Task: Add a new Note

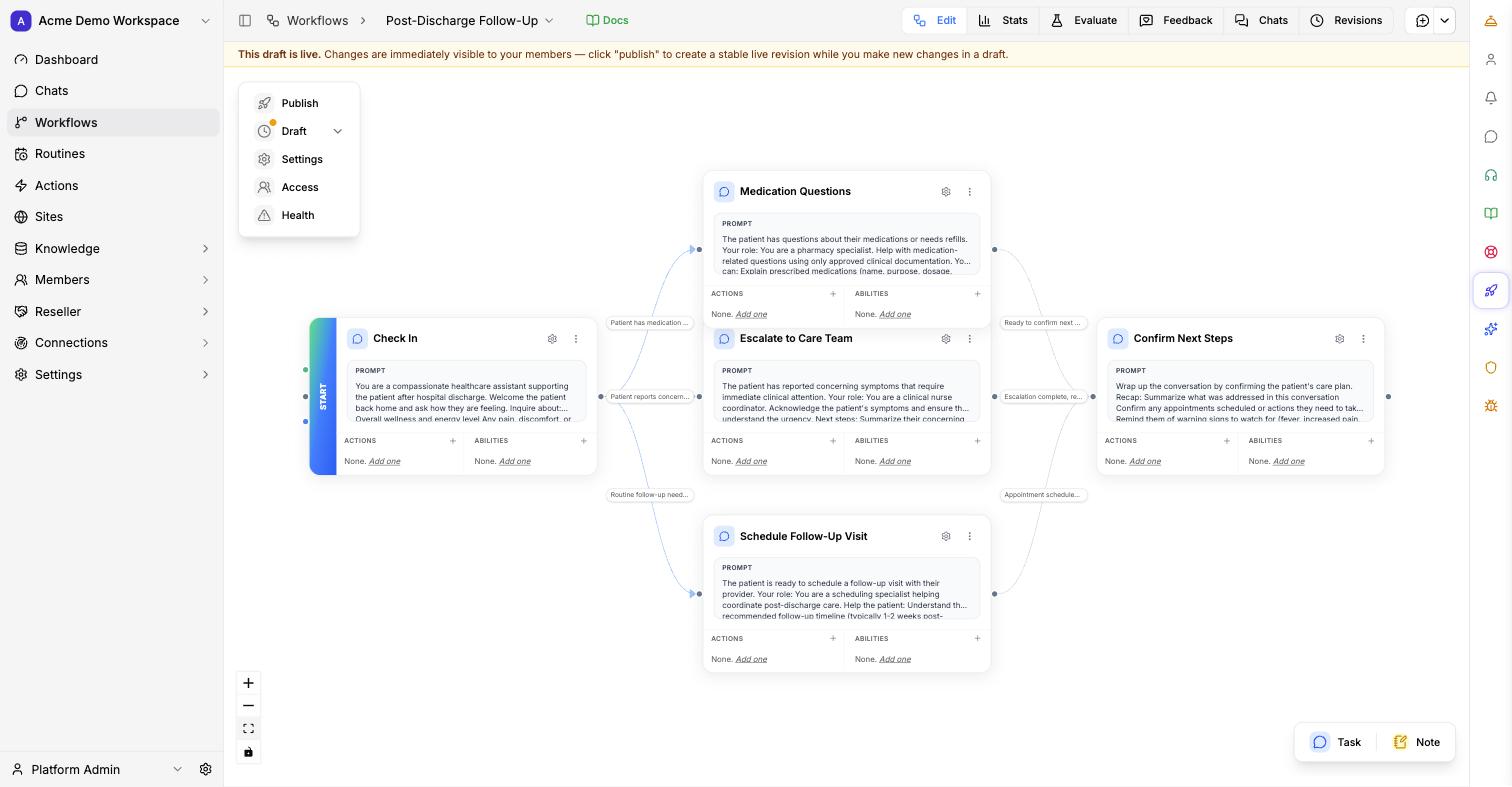Action: (x=1416, y=743)
